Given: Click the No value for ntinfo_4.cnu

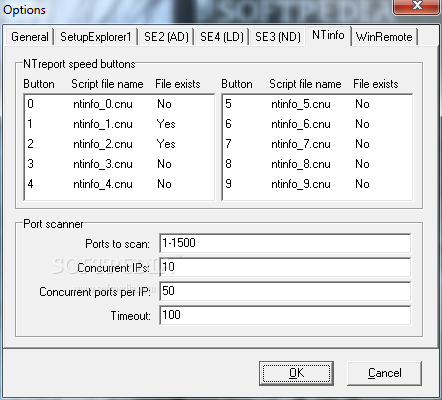Looking at the screenshot, I should (164, 184).
